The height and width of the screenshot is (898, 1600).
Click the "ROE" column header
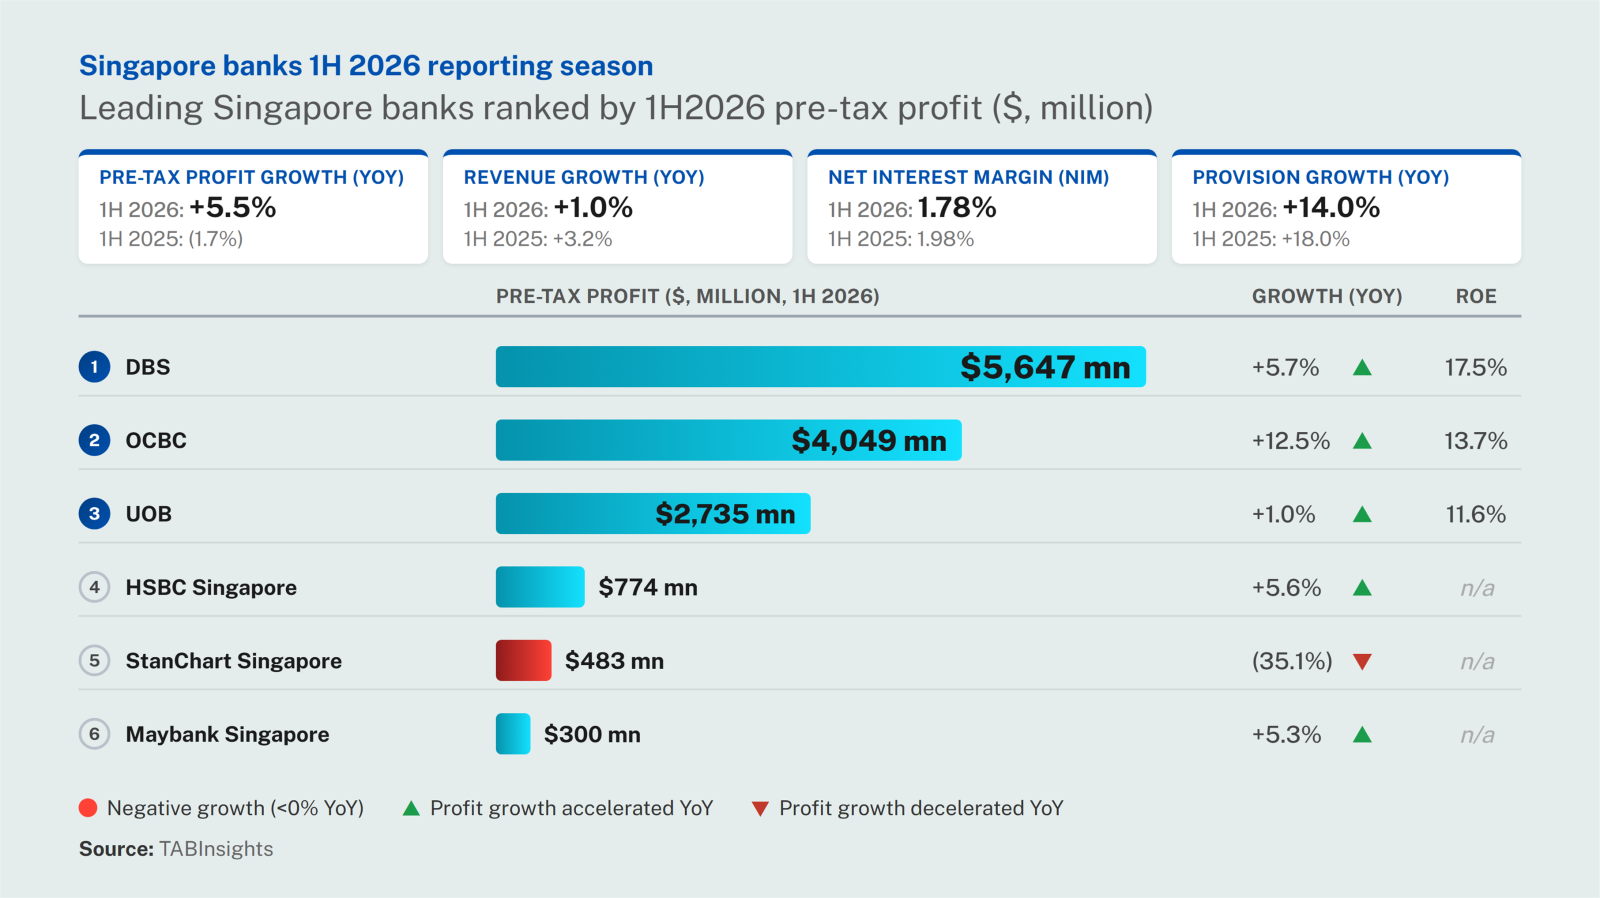click(x=1476, y=296)
